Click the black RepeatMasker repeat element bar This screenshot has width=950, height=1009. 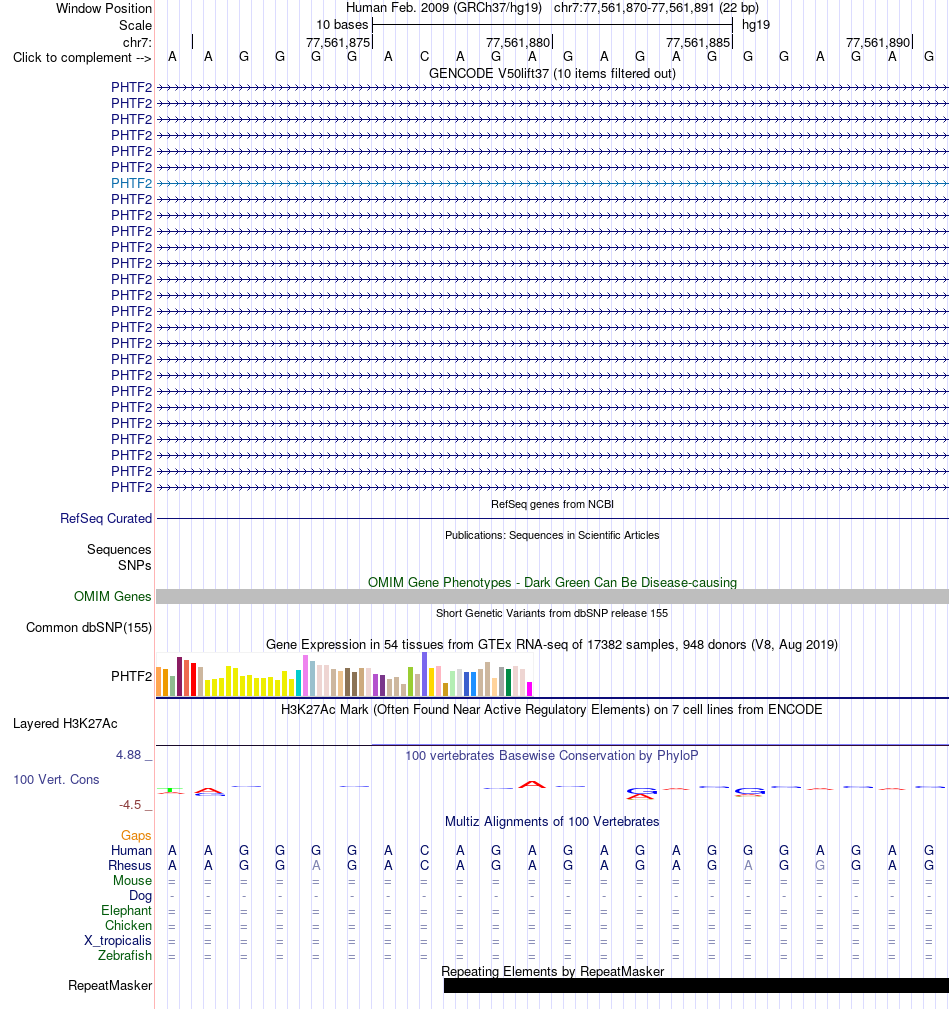tap(696, 985)
